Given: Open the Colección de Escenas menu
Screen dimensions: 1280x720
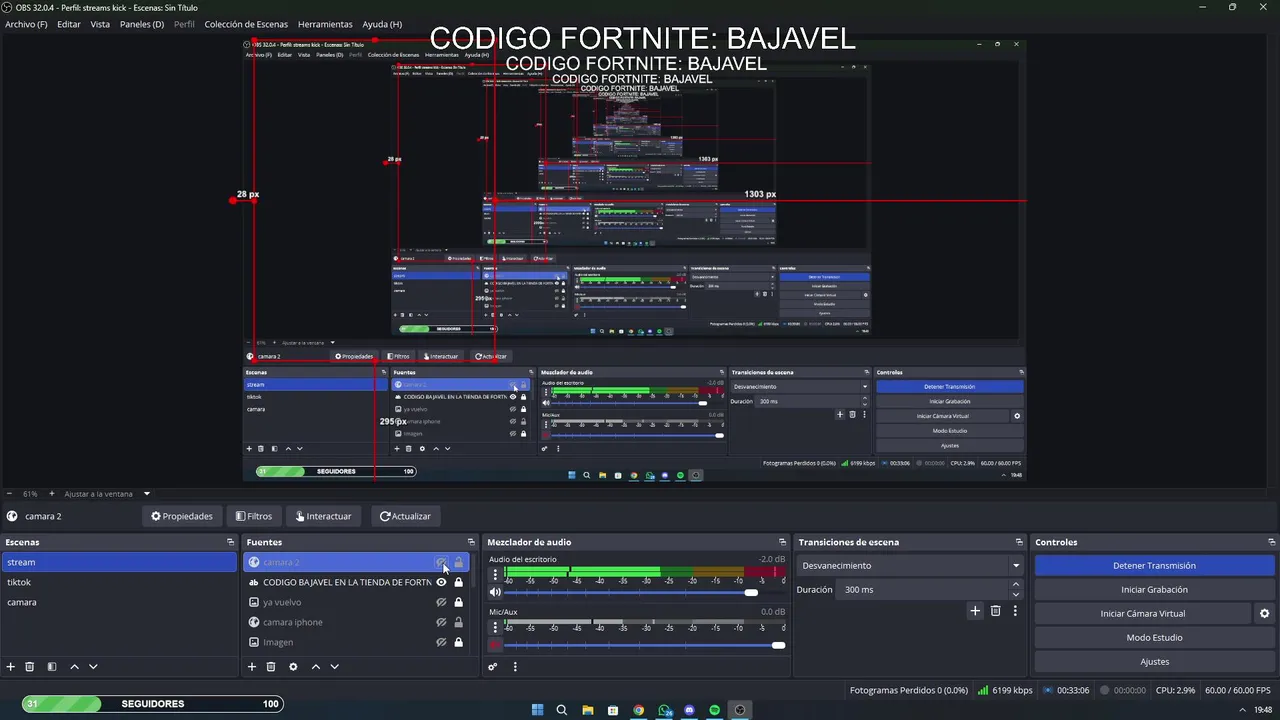Looking at the screenshot, I should [246, 24].
